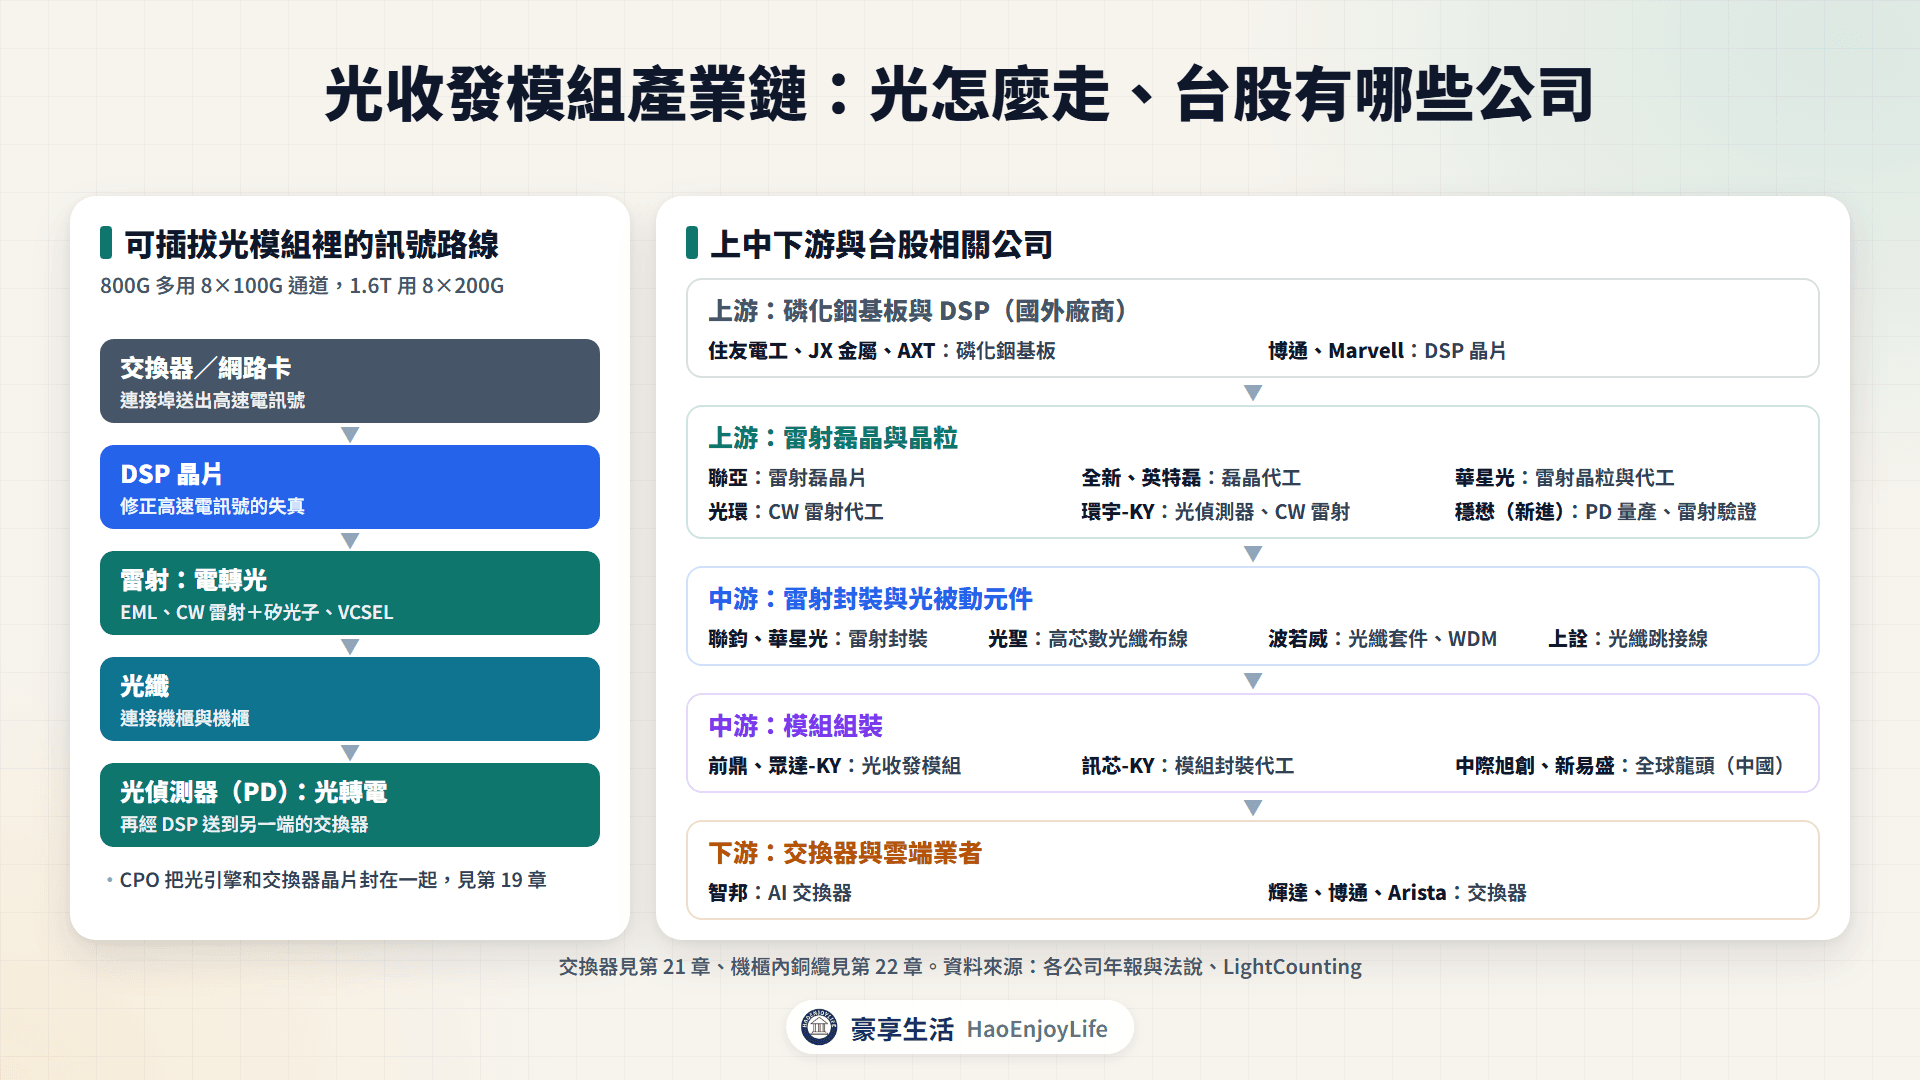Click text 博通、Marvell：DSP 晶片

[x=1387, y=351]
